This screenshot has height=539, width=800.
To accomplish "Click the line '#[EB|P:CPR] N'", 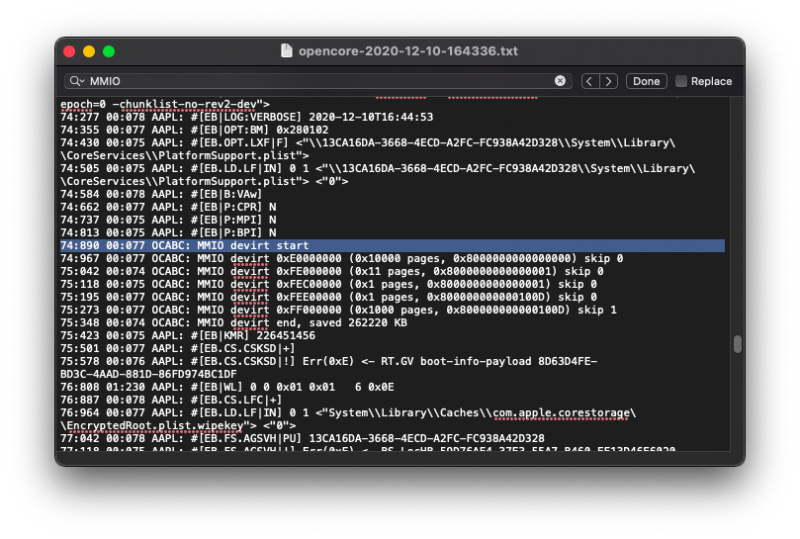I will 168,207.
